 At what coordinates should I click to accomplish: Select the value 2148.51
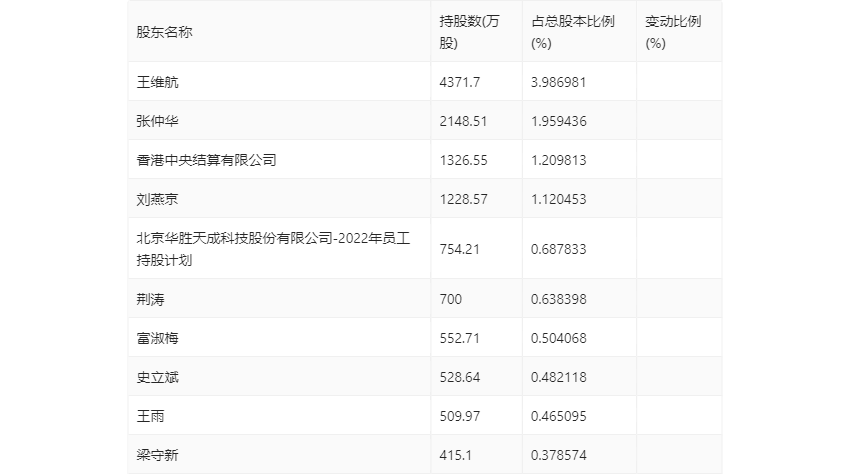tap(463, 121)
